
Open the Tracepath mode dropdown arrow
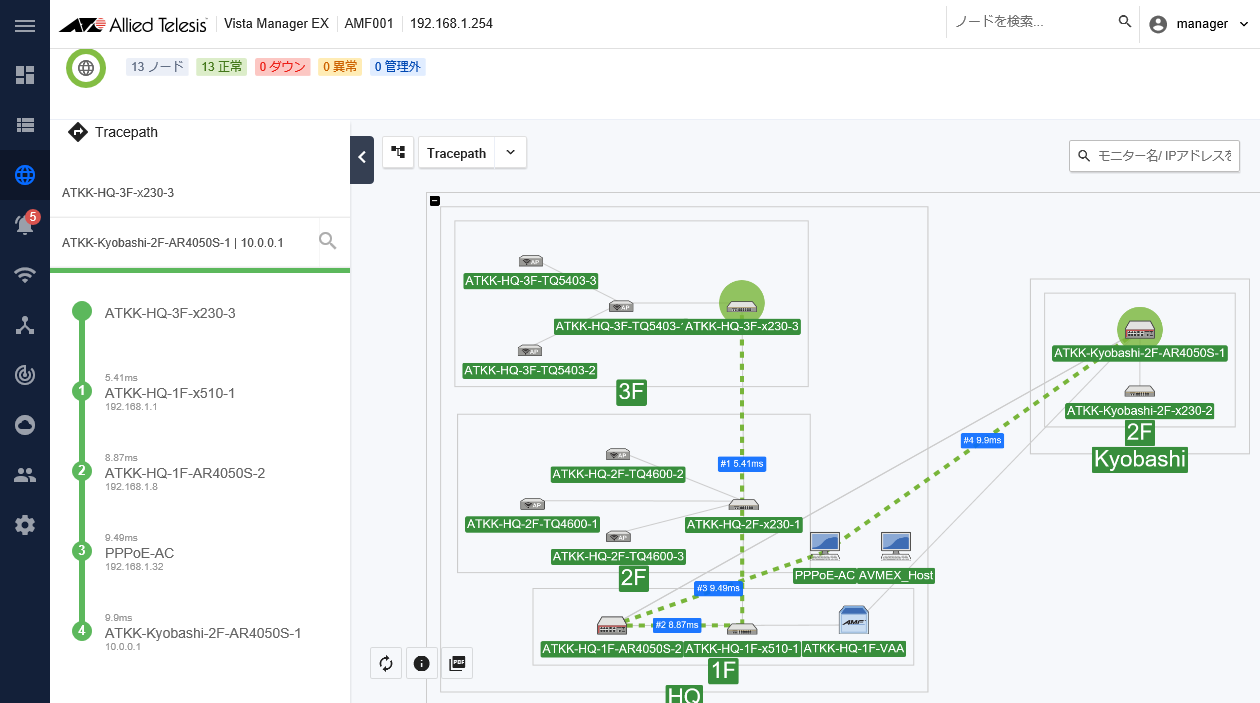point(510,152)
